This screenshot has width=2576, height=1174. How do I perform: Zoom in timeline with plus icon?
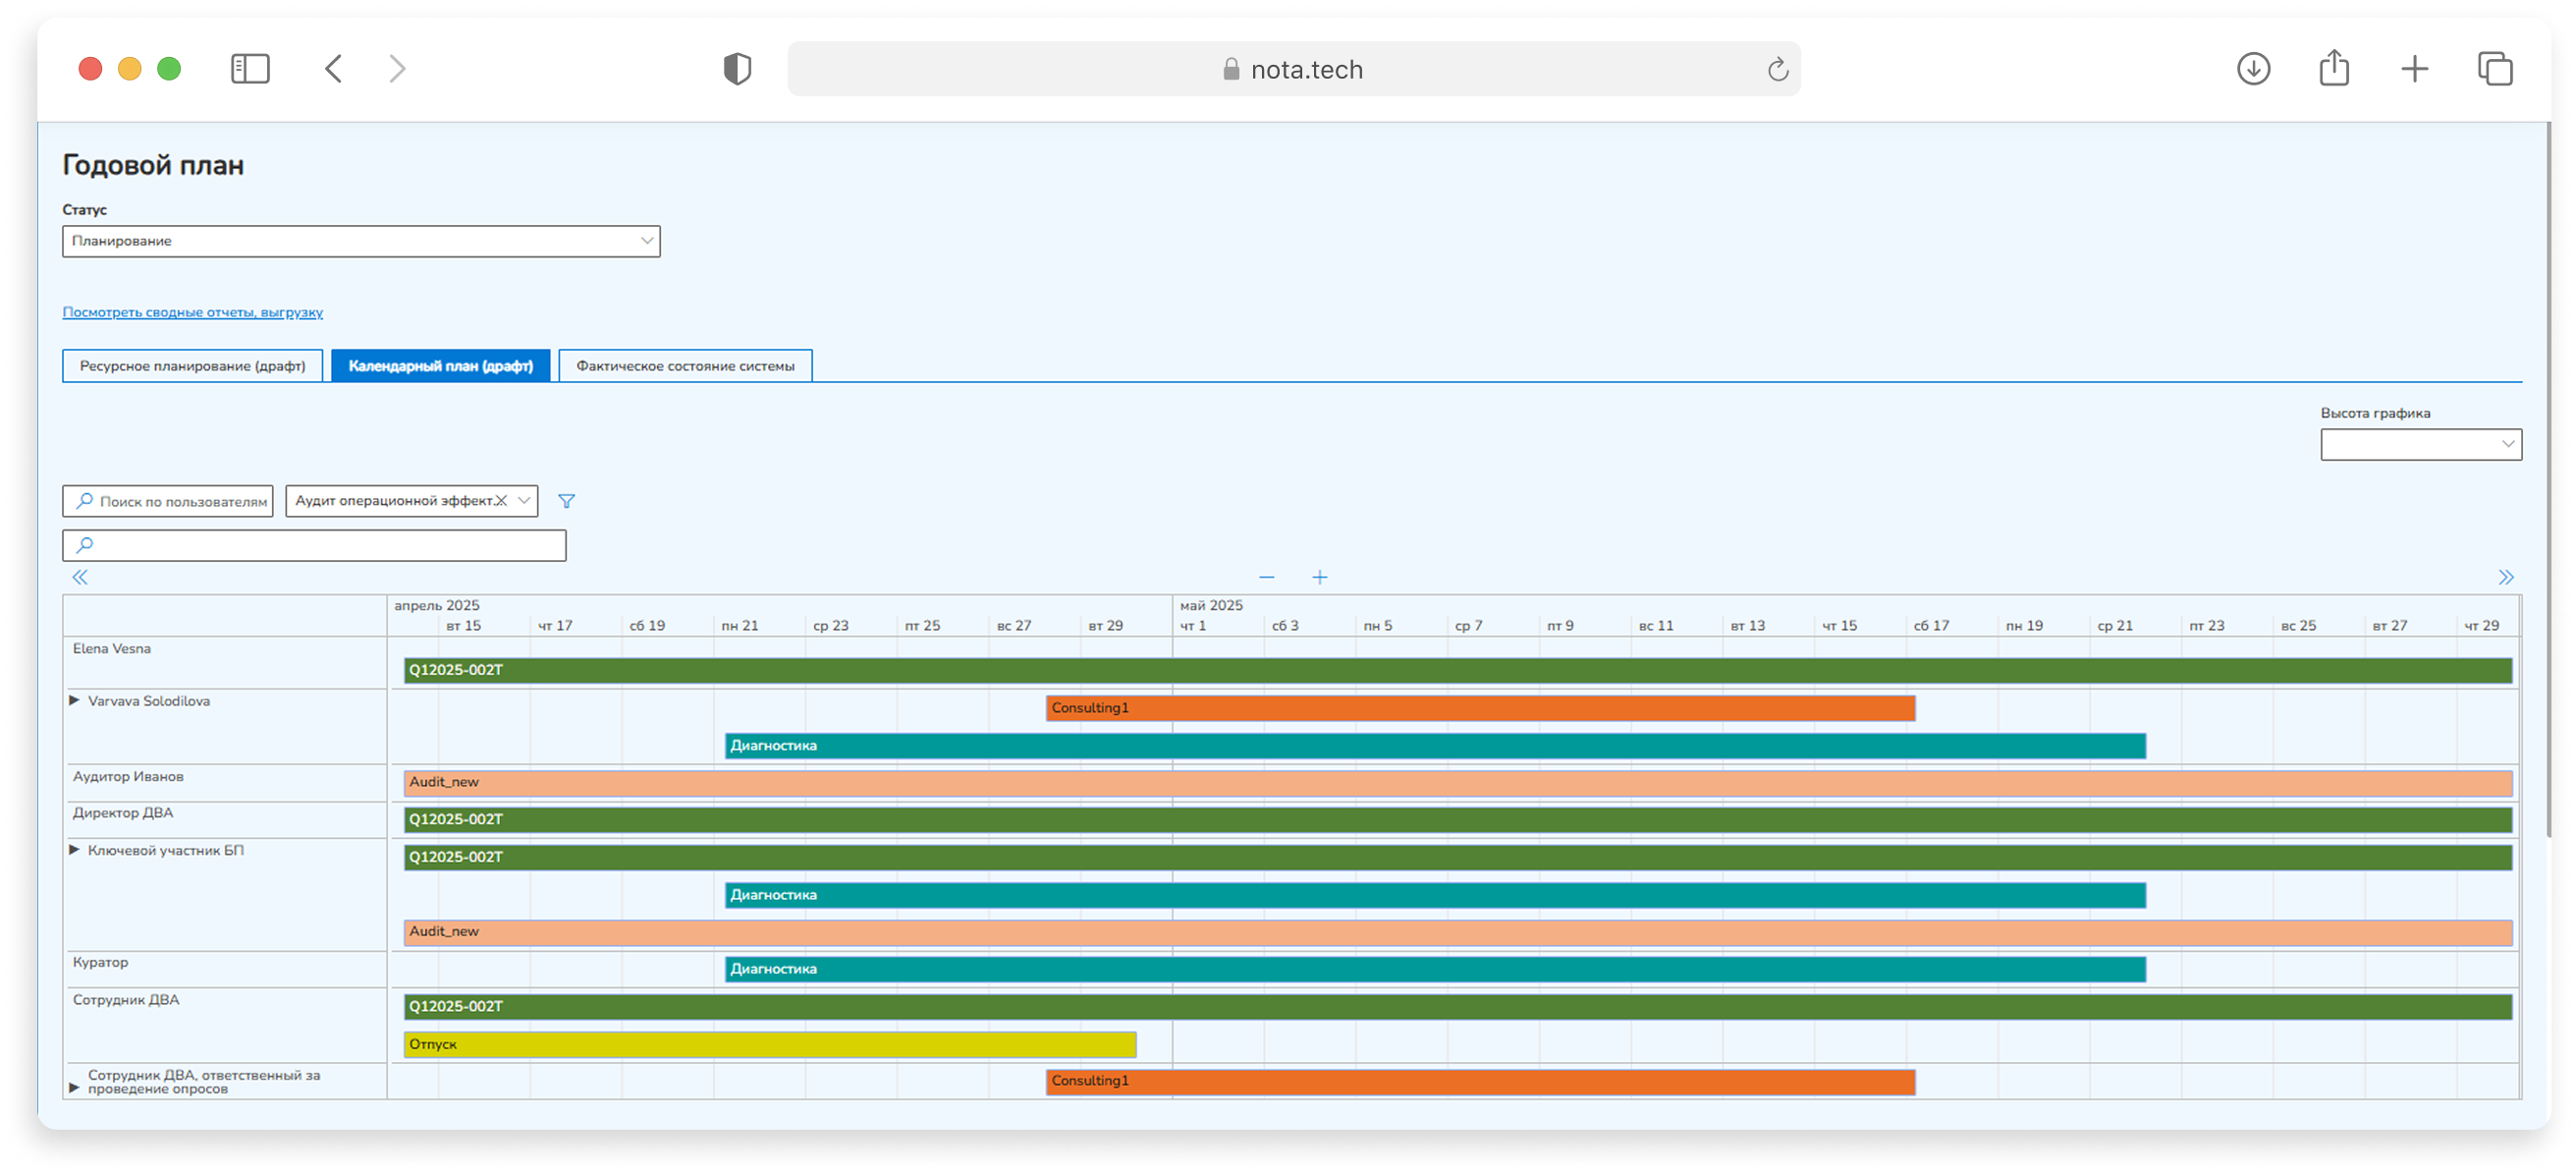tap(1319, 577)
